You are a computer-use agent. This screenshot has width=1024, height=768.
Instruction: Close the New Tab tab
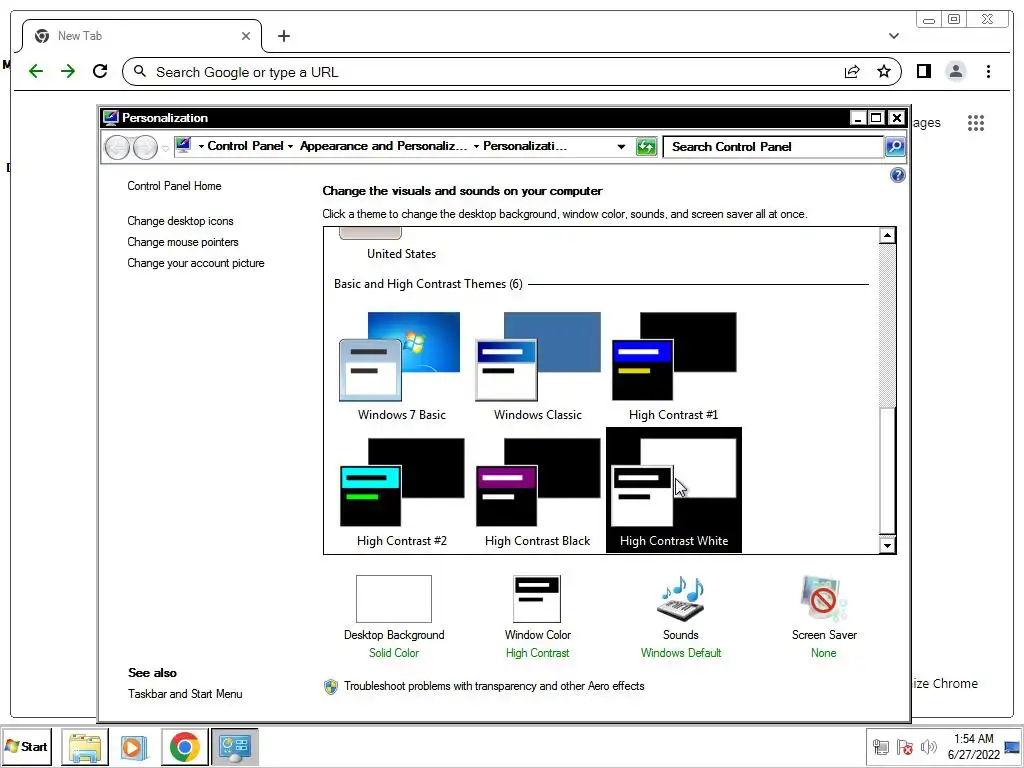[246, 36]
